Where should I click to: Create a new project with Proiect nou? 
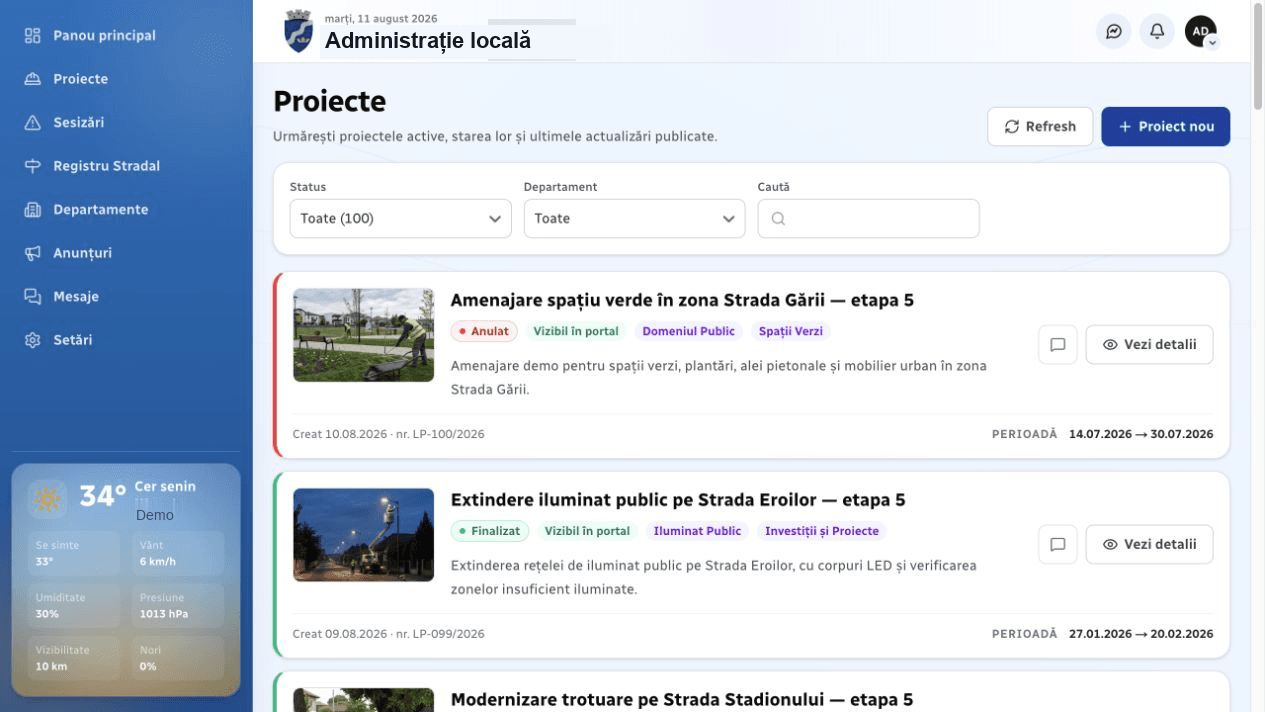point(1166,126)
